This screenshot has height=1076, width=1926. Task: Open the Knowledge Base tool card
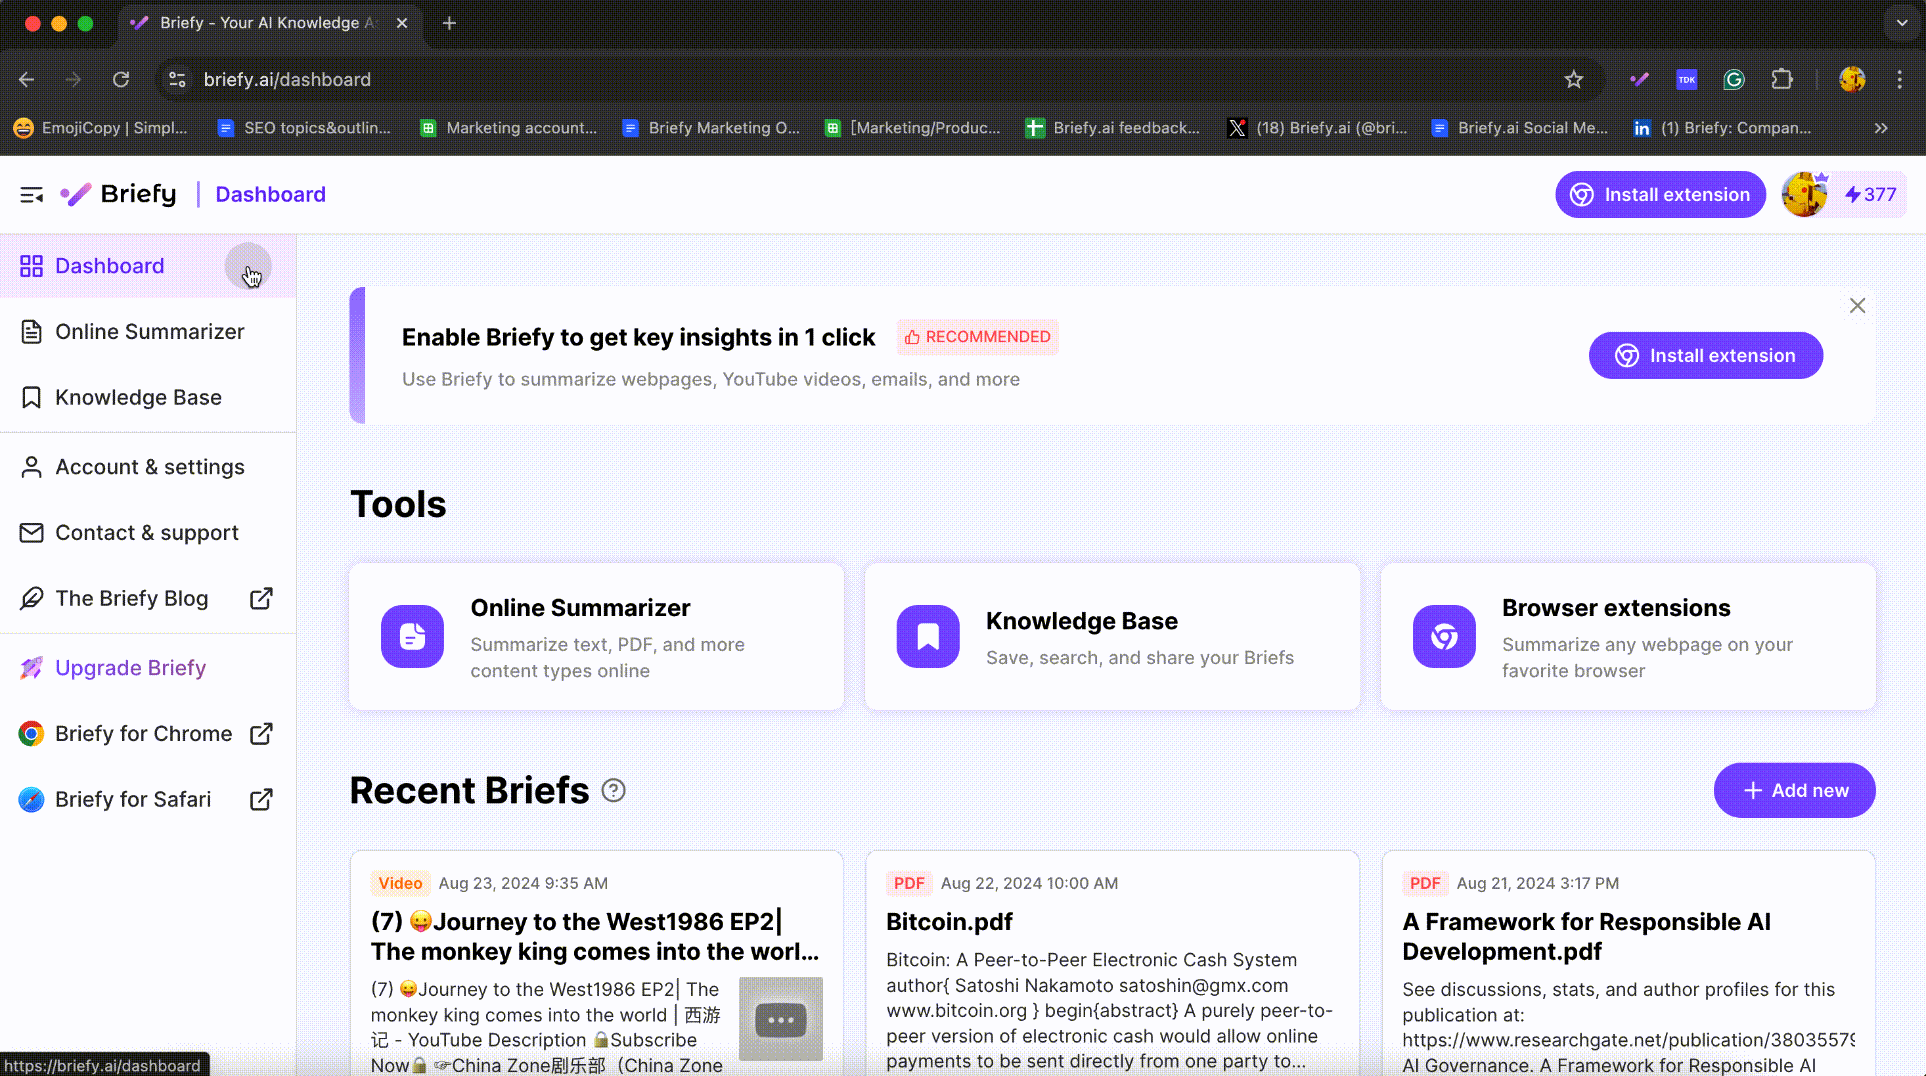pyautogui.click(x=1112, y=637)
